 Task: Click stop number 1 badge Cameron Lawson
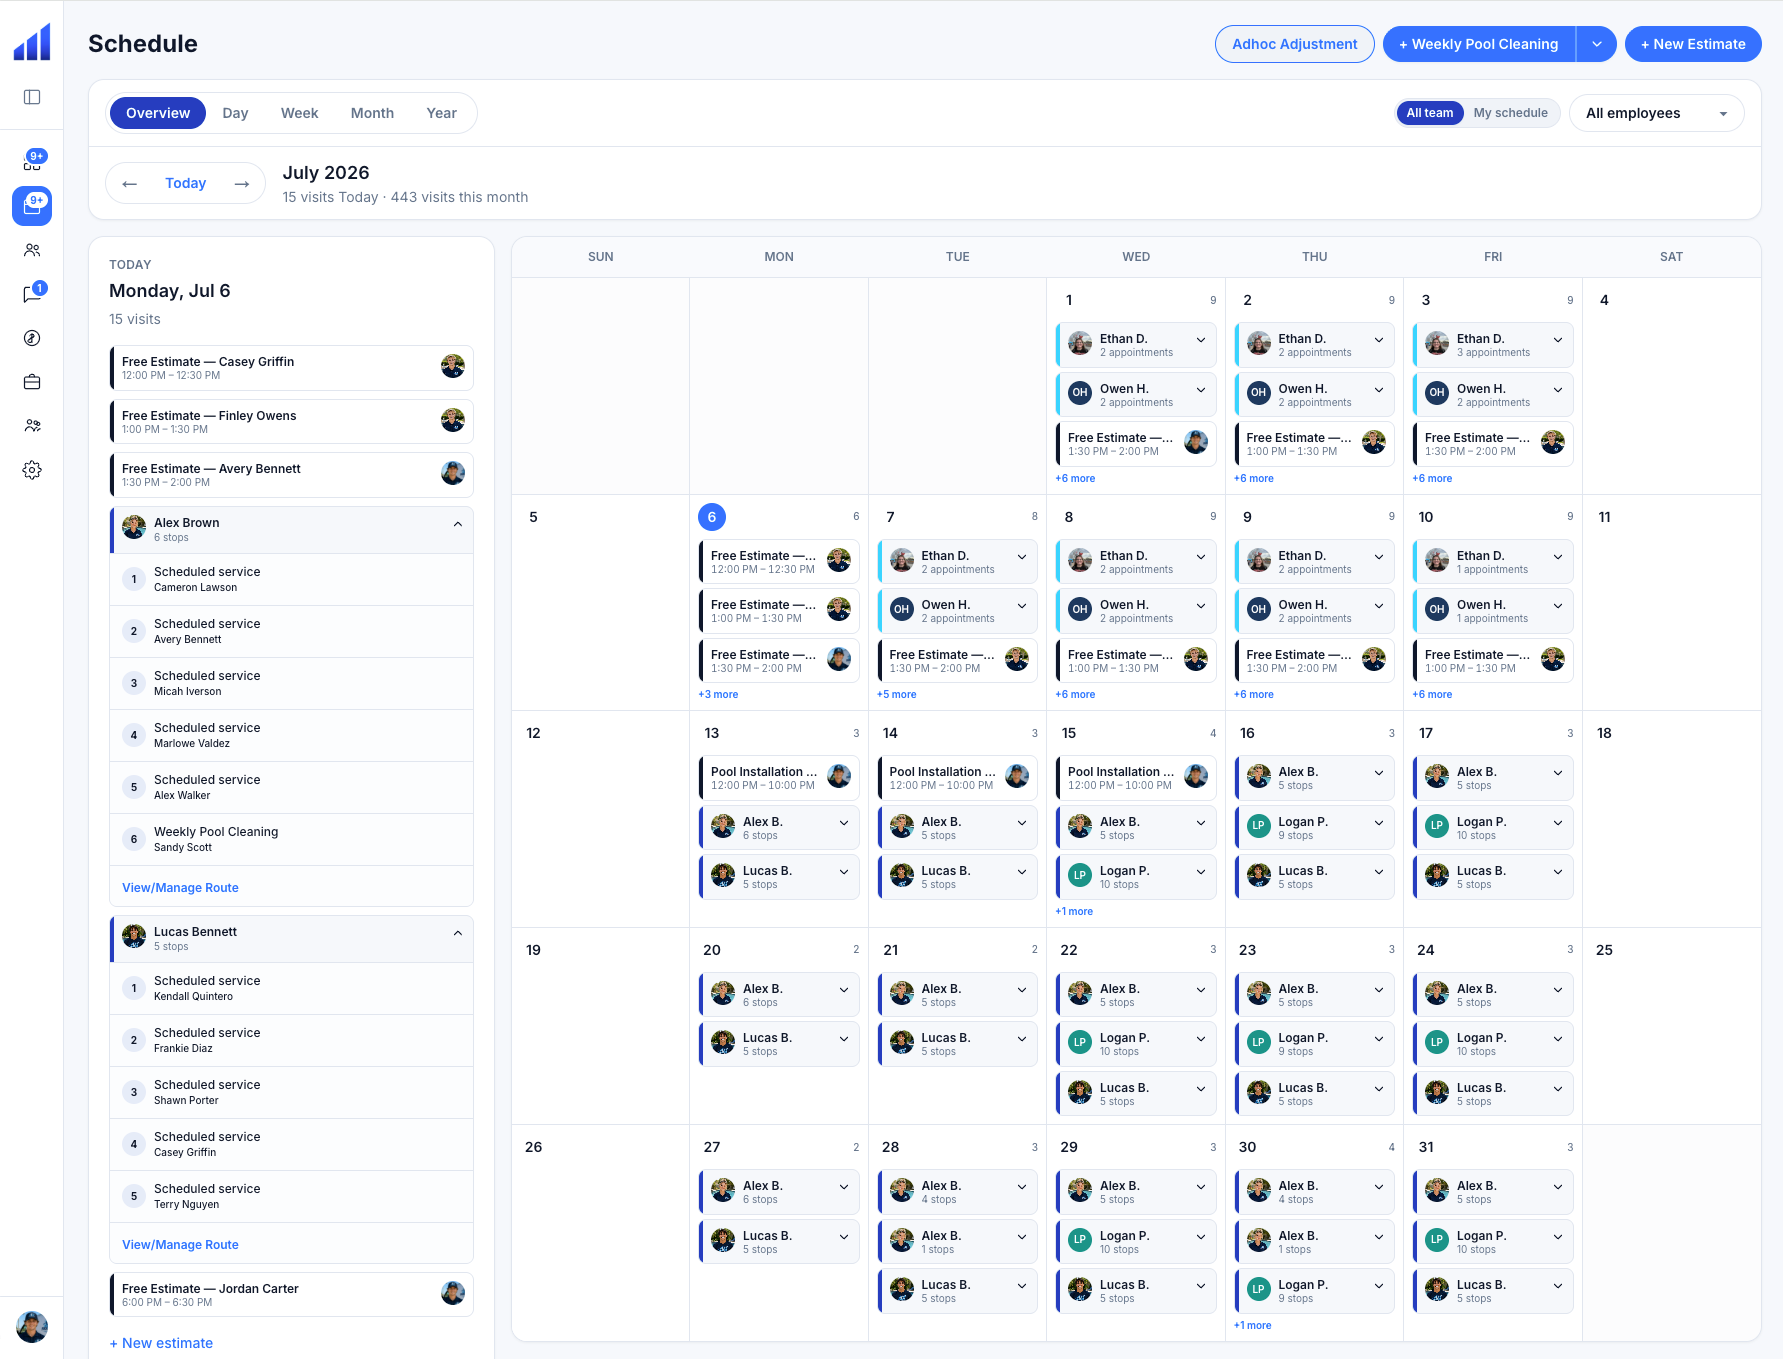tap(134, 579)
